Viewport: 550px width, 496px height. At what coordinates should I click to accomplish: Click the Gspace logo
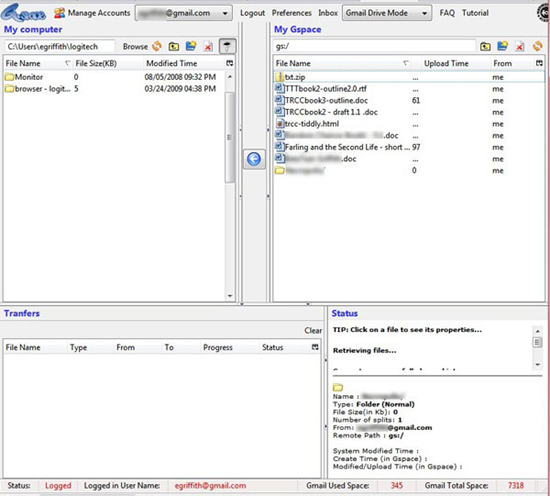click(x=23, y=13)
